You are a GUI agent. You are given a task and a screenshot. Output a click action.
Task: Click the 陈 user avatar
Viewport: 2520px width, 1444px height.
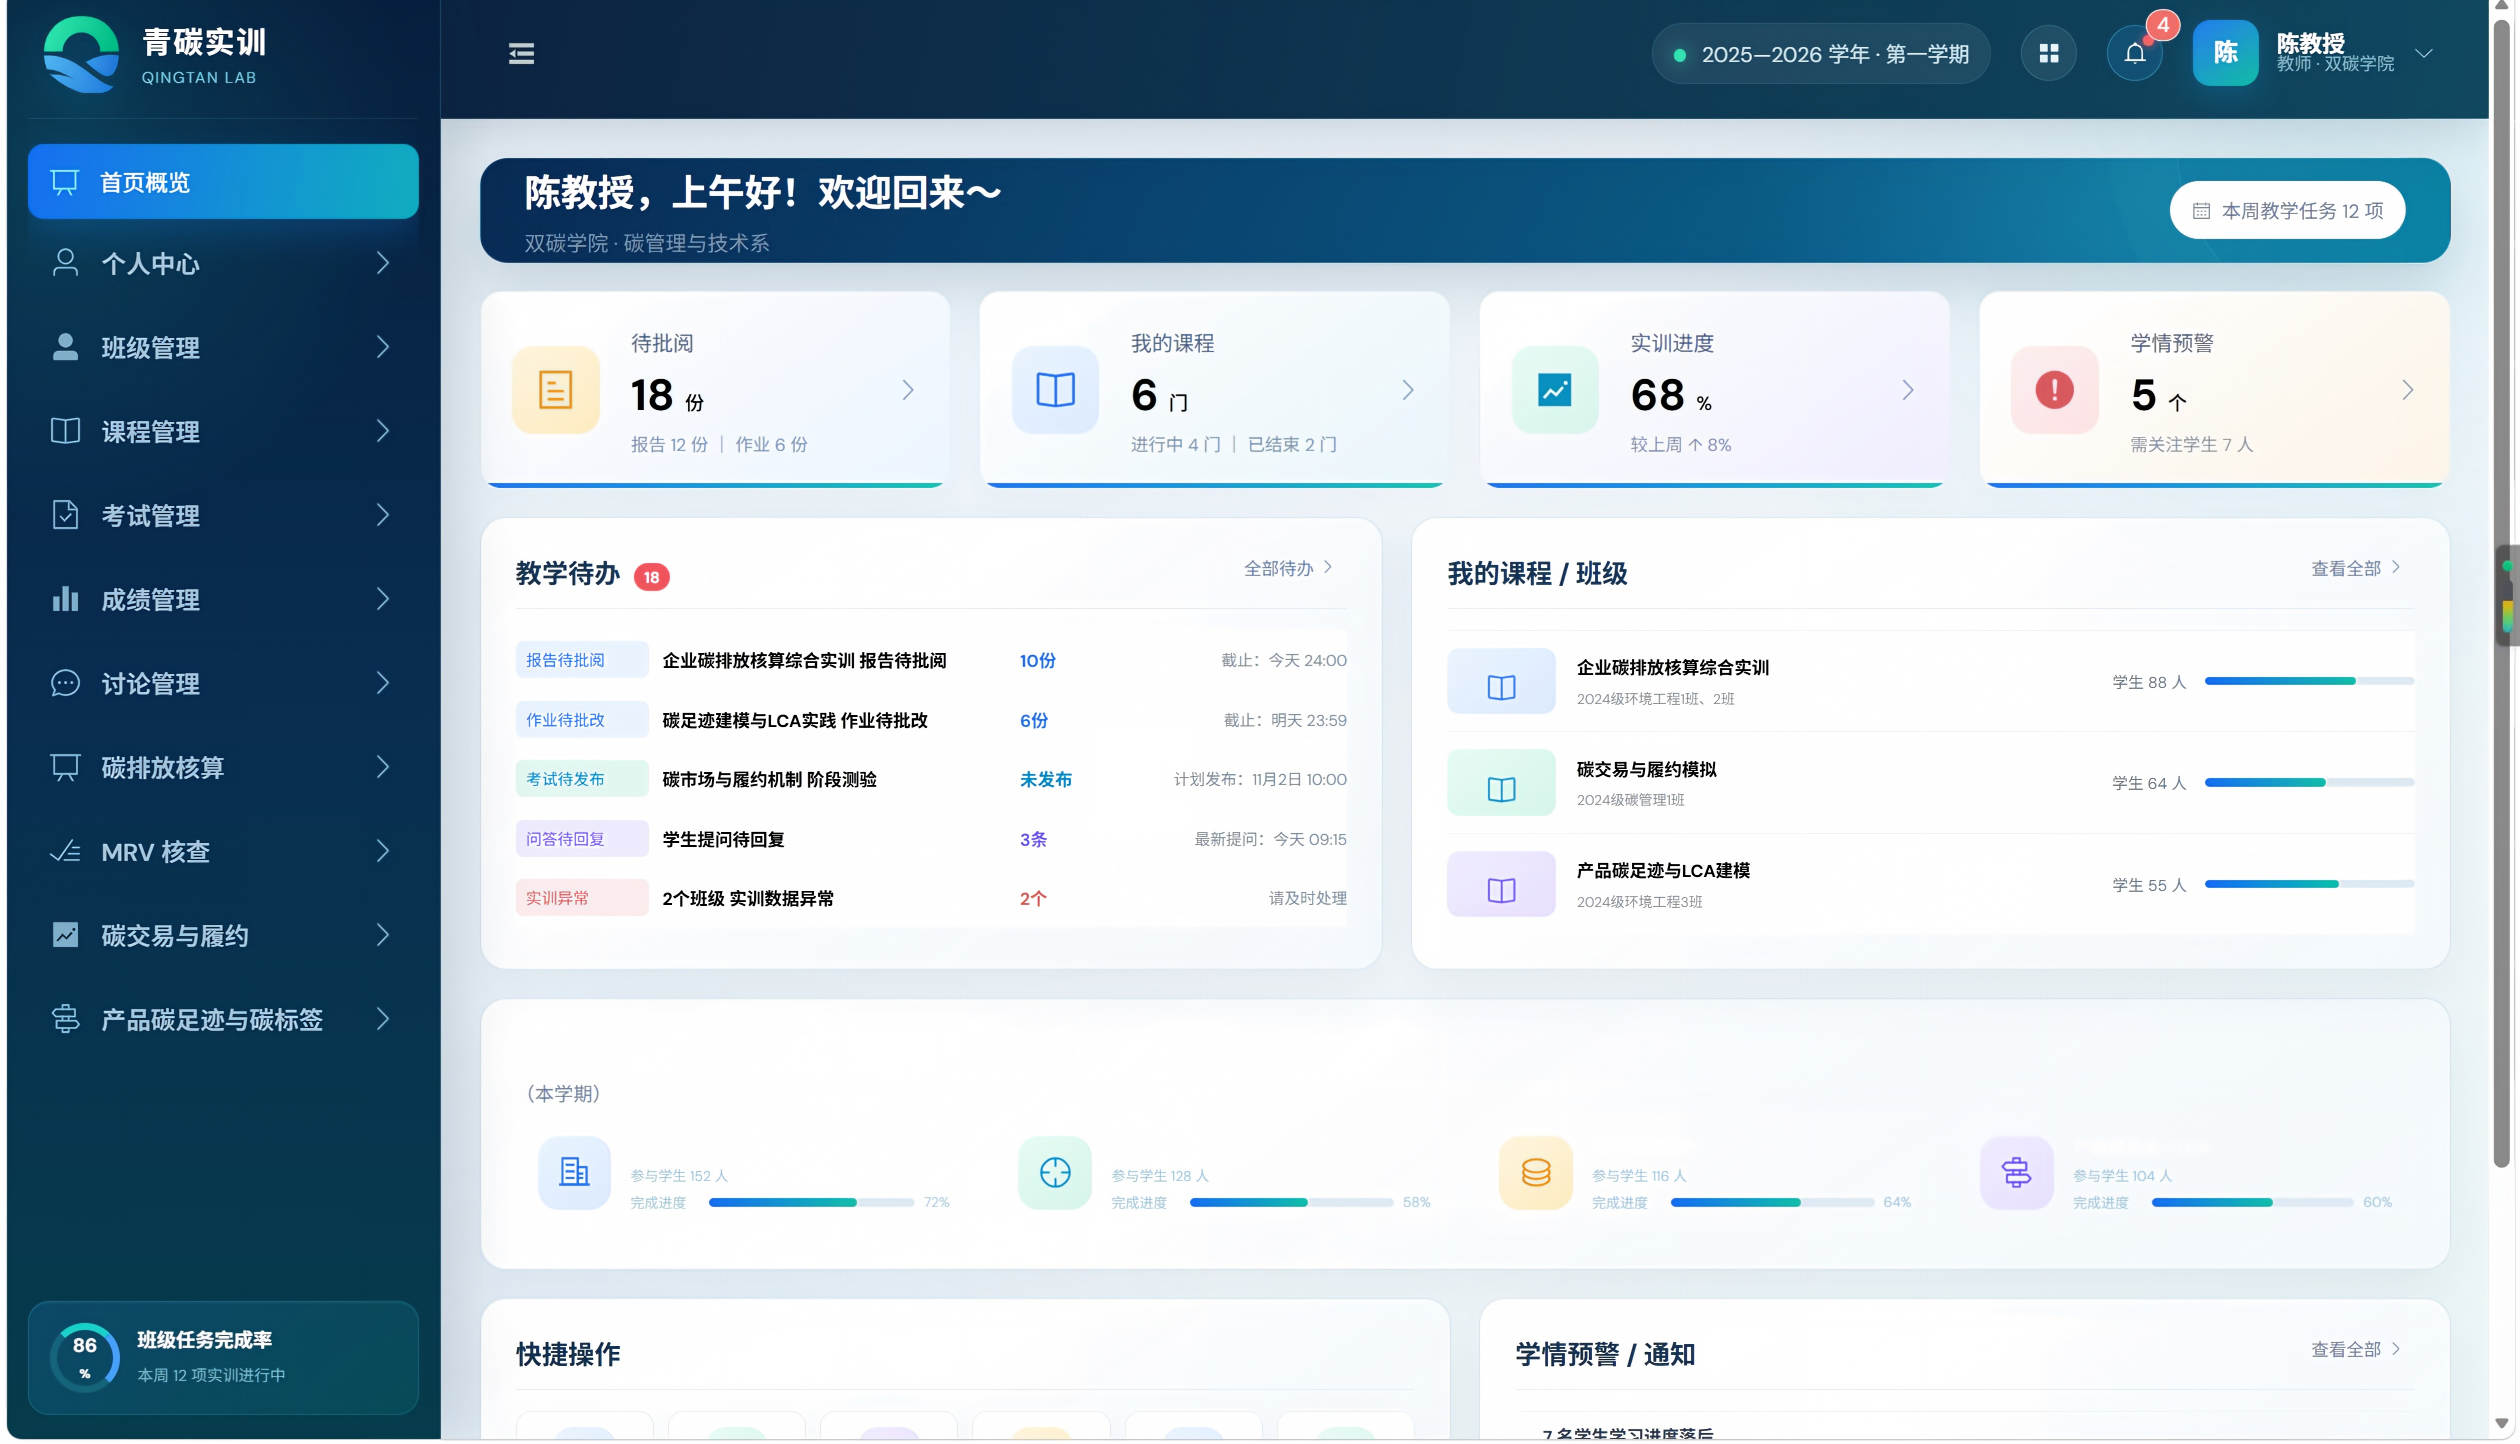point(2225,53)
